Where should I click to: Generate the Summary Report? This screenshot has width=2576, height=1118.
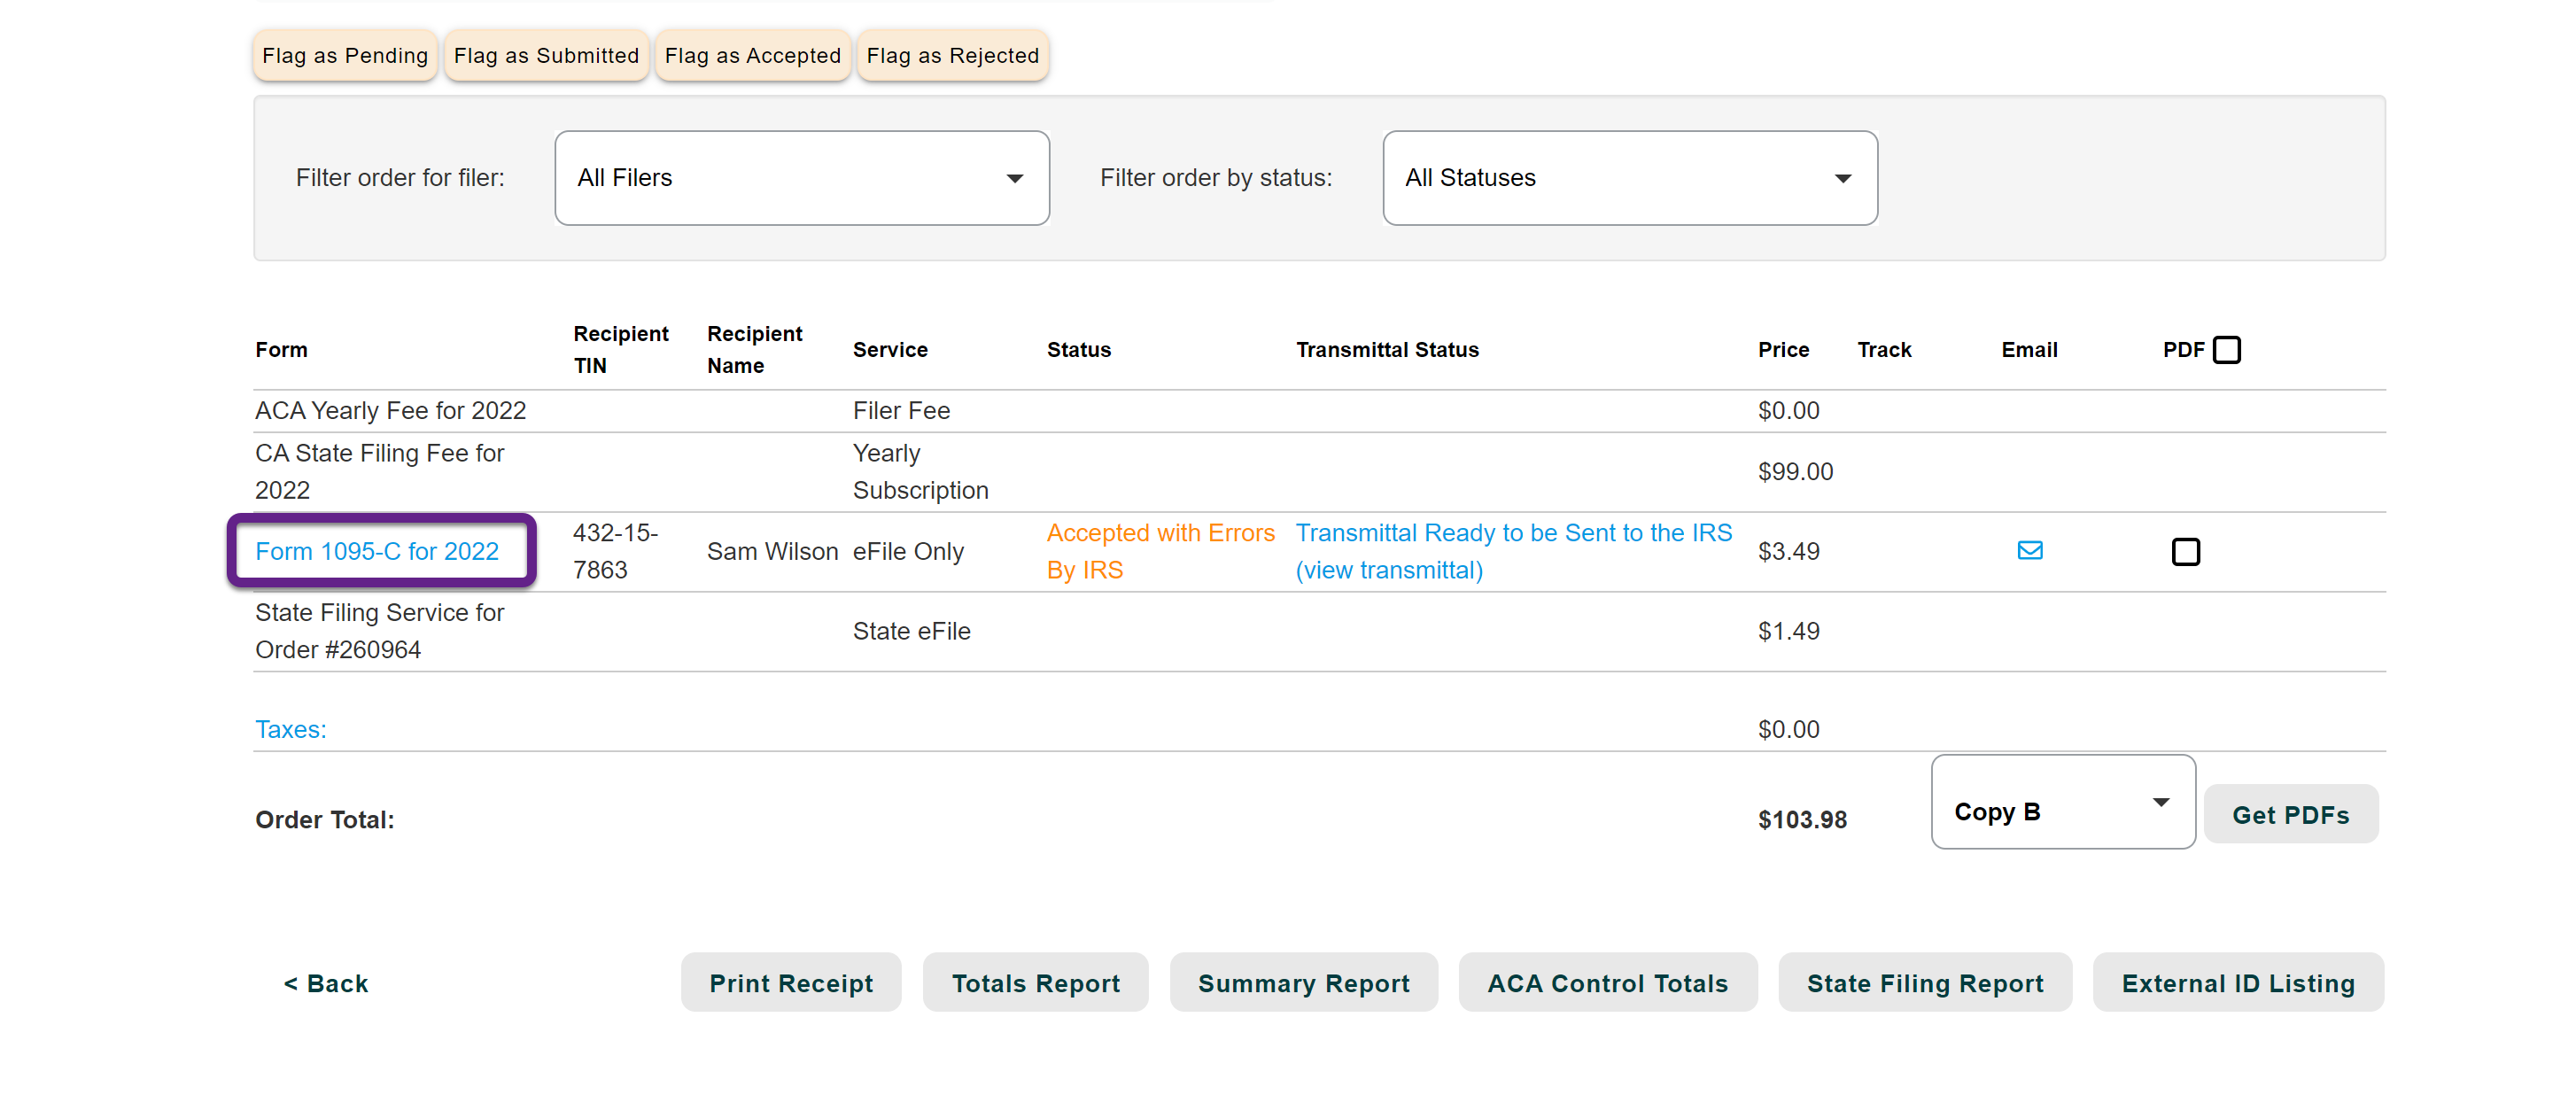1303,983
